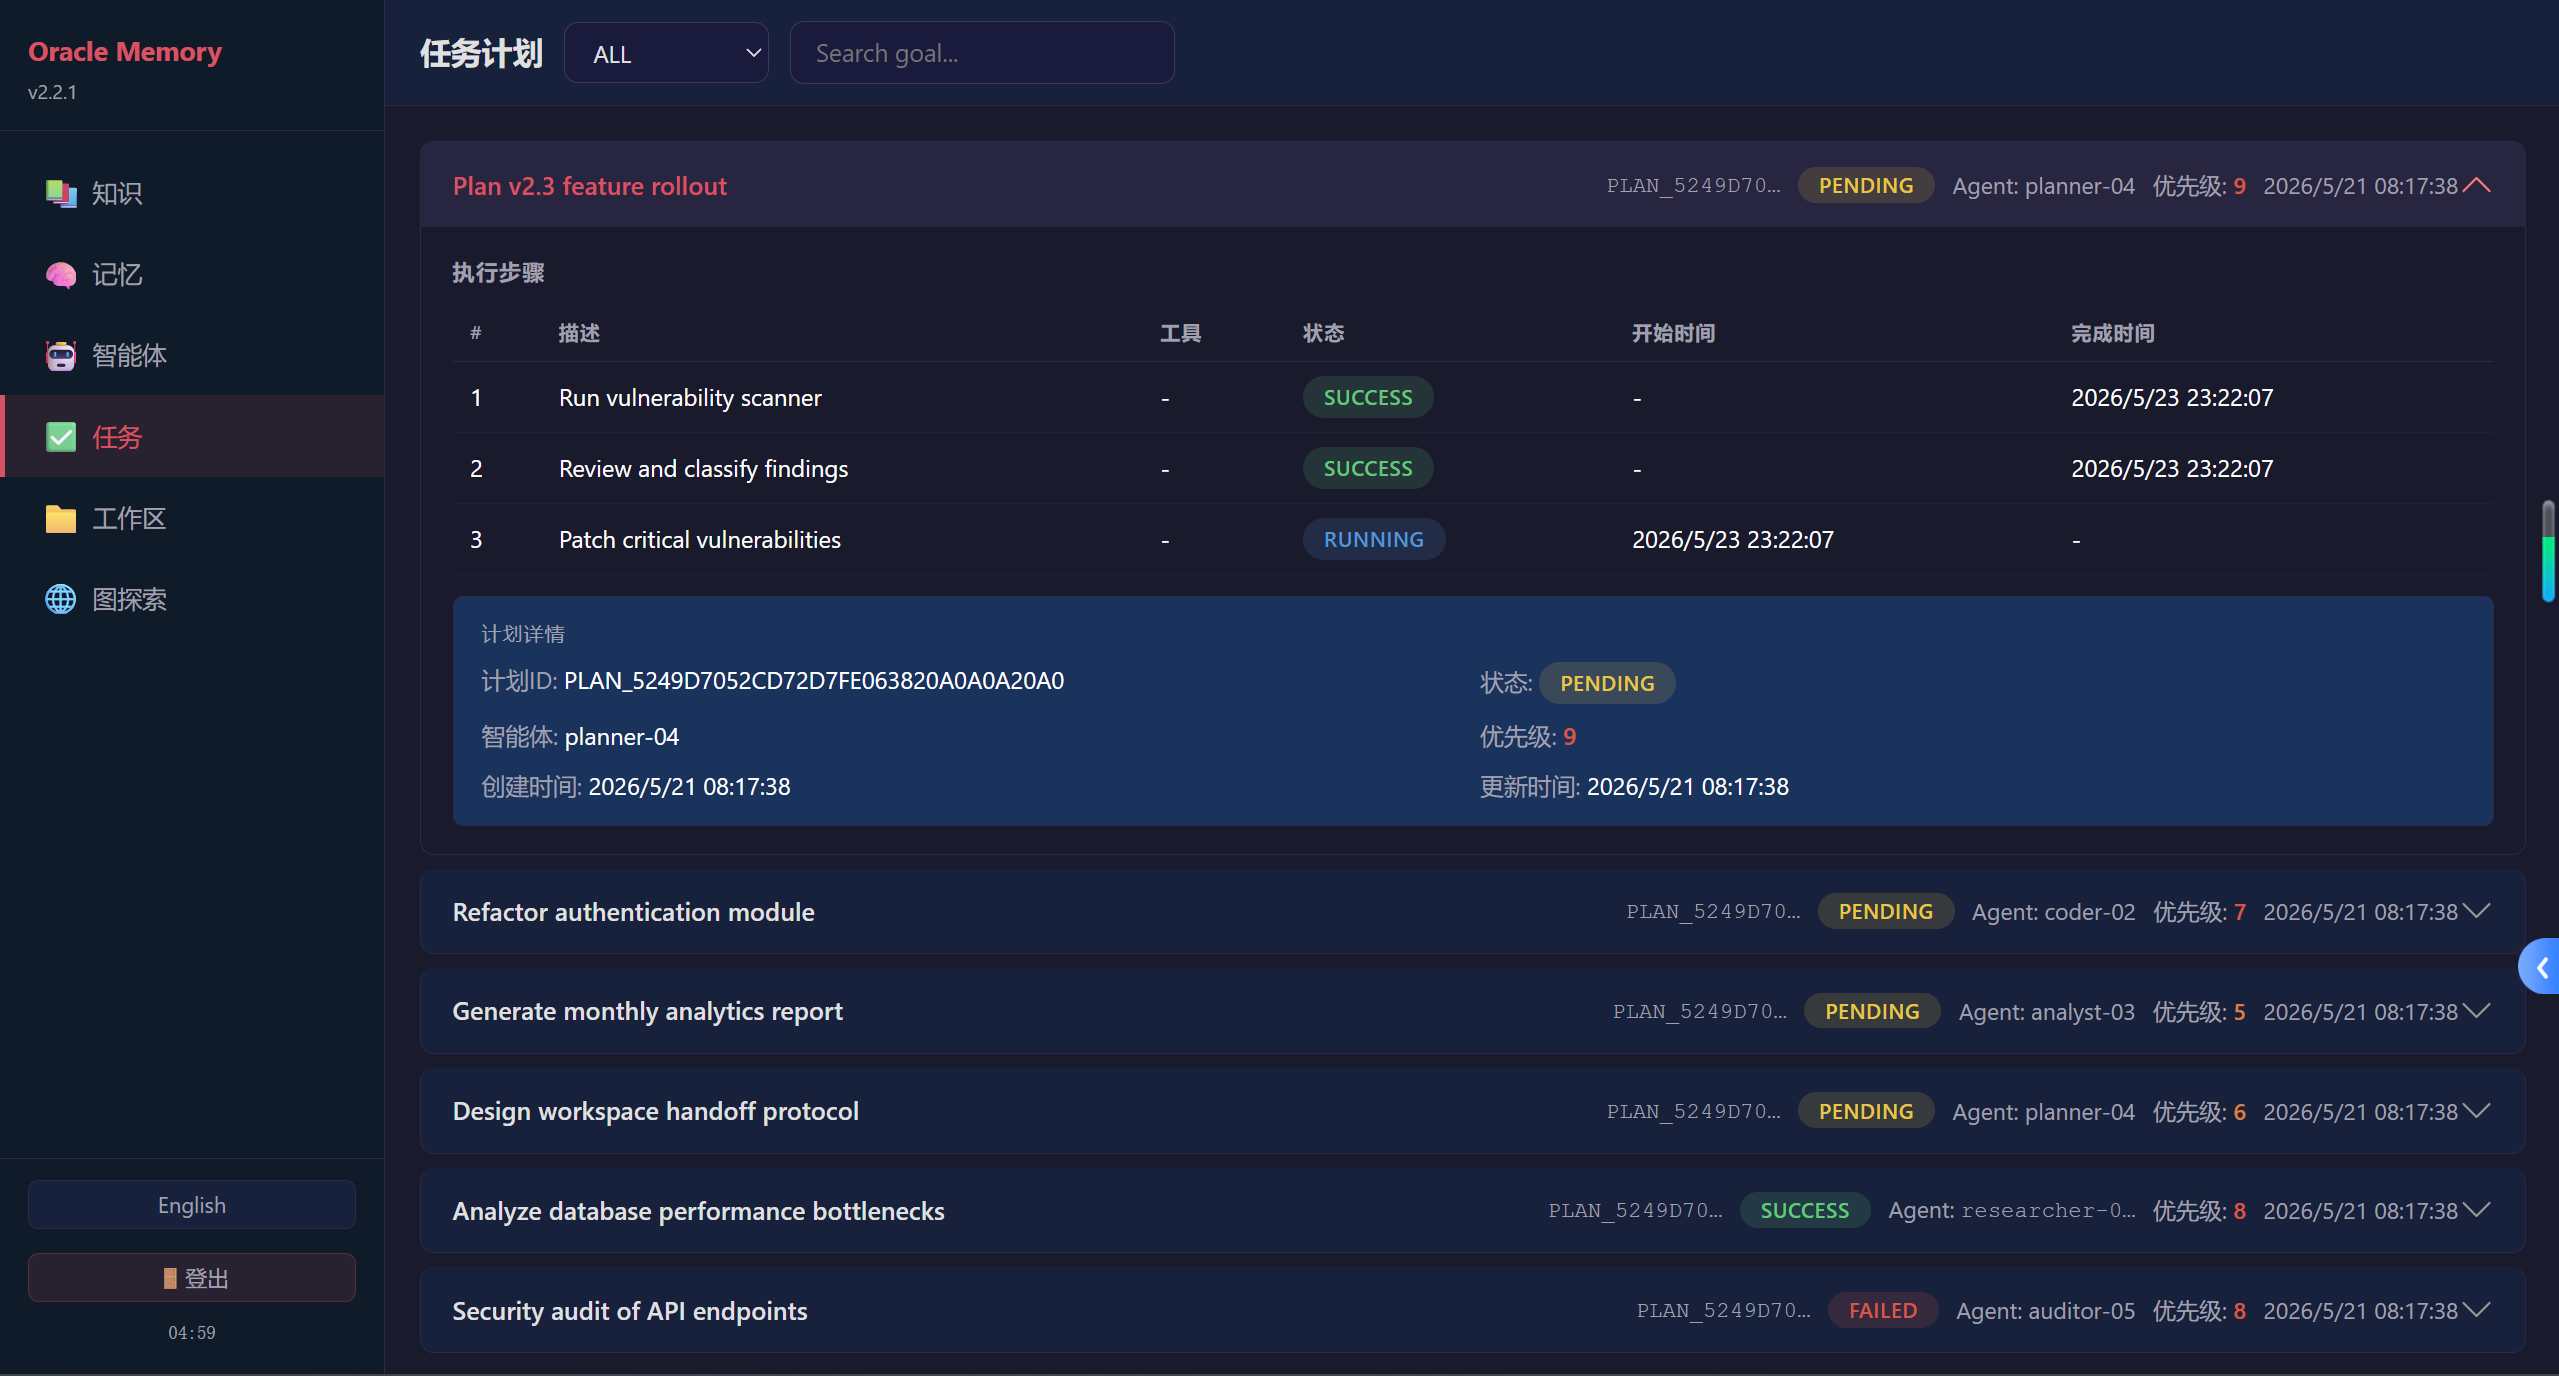Click the Memory brain icon in sidebar
The image size is (2559, 1376).
(x=61, y=275)
